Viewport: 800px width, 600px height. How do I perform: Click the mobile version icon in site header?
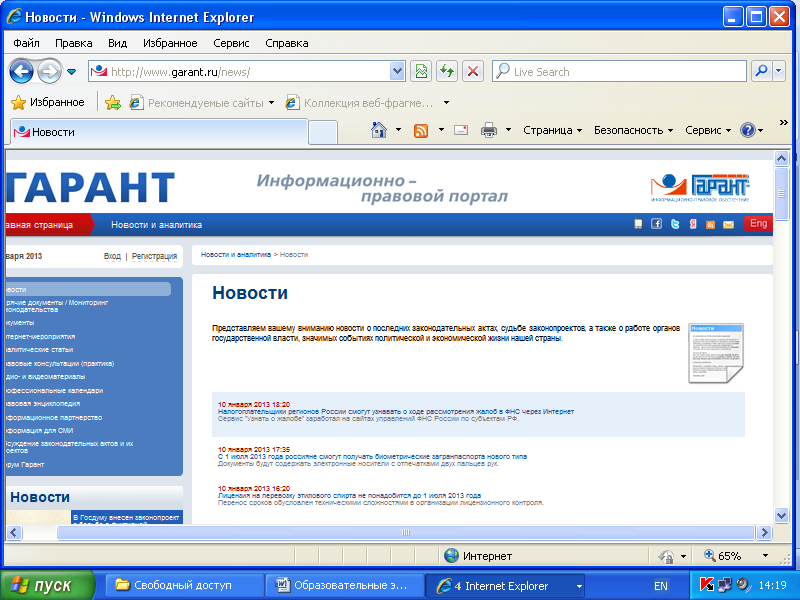point(638,224)
